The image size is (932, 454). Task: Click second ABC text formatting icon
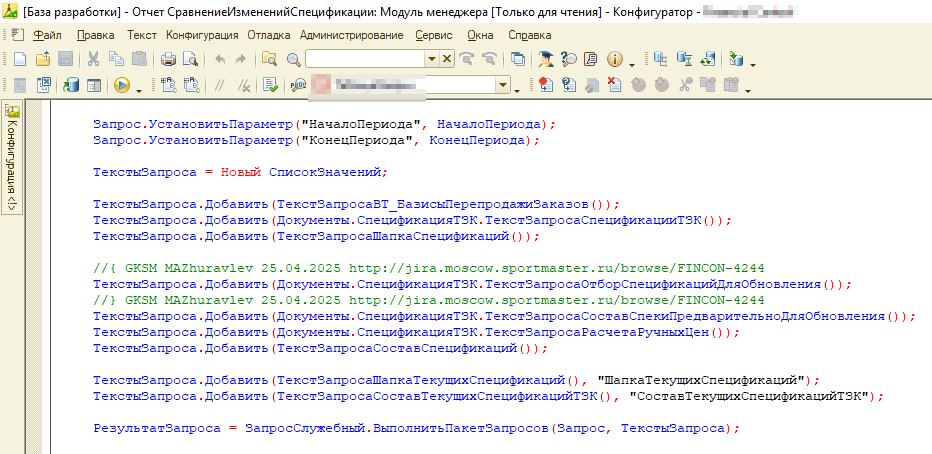pyautogui.click(x=190, y=85)
